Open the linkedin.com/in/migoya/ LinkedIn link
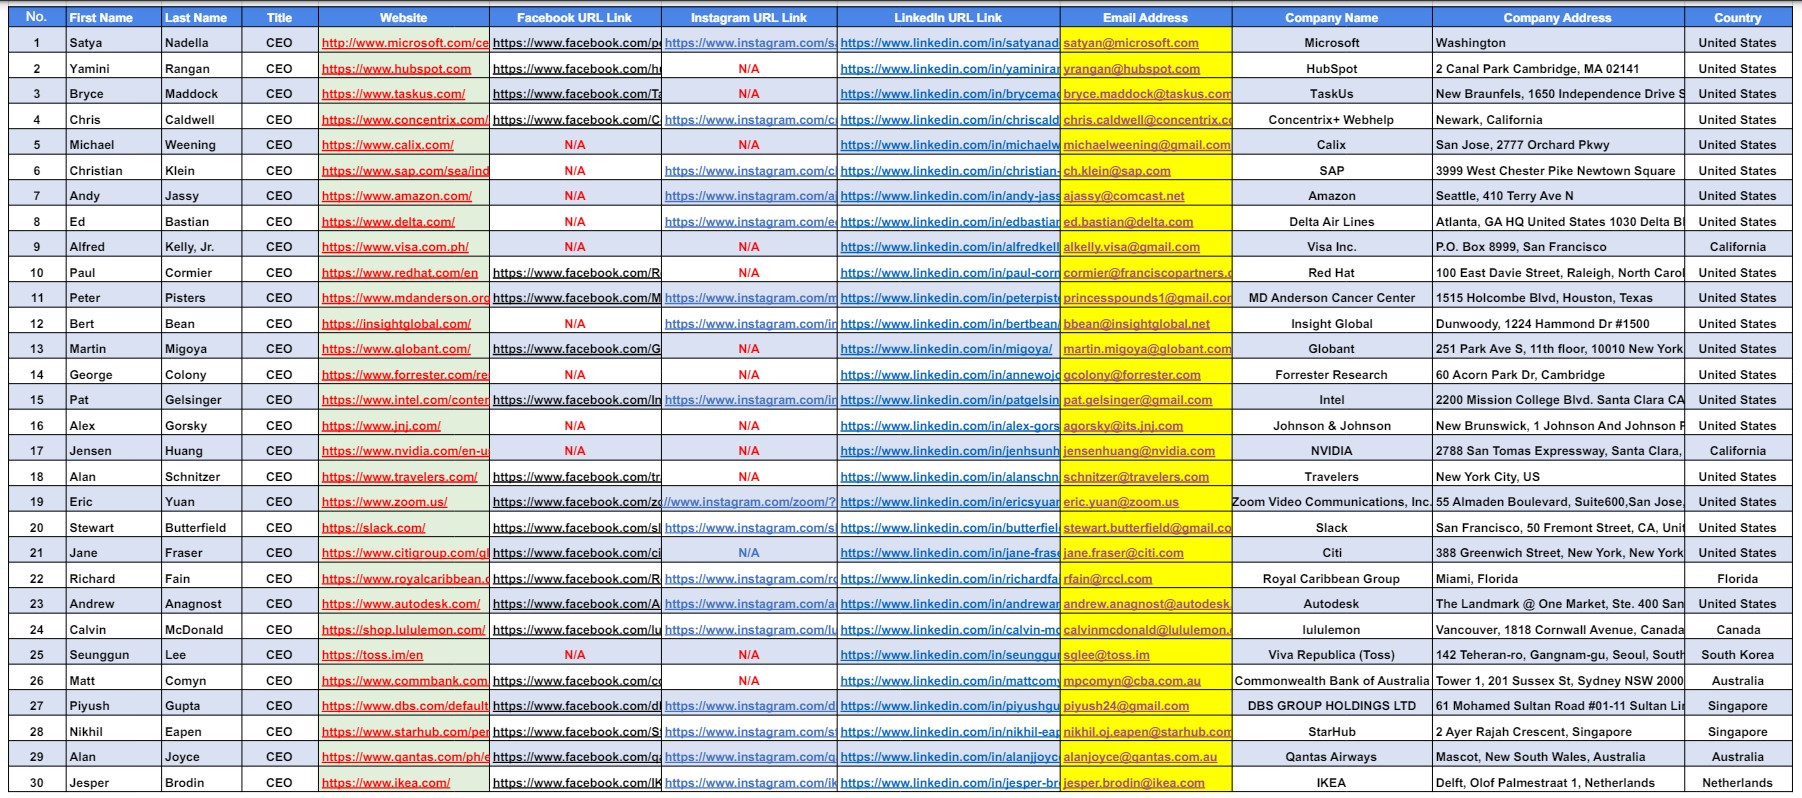 [x=946, y=349]
